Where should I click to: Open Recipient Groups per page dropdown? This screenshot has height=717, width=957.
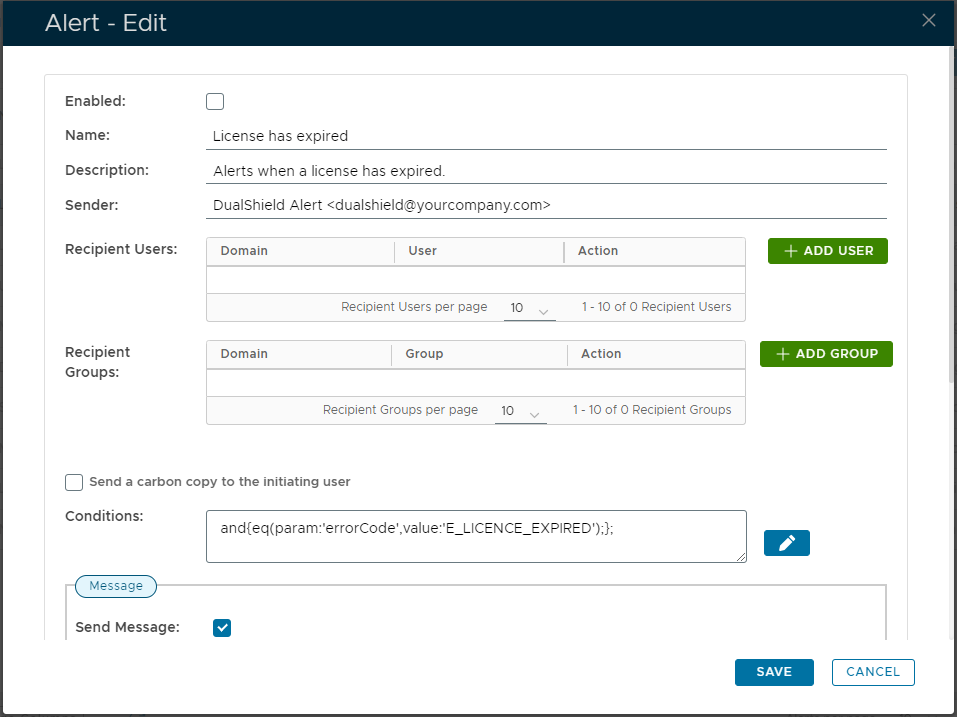(x=520, y=411)
